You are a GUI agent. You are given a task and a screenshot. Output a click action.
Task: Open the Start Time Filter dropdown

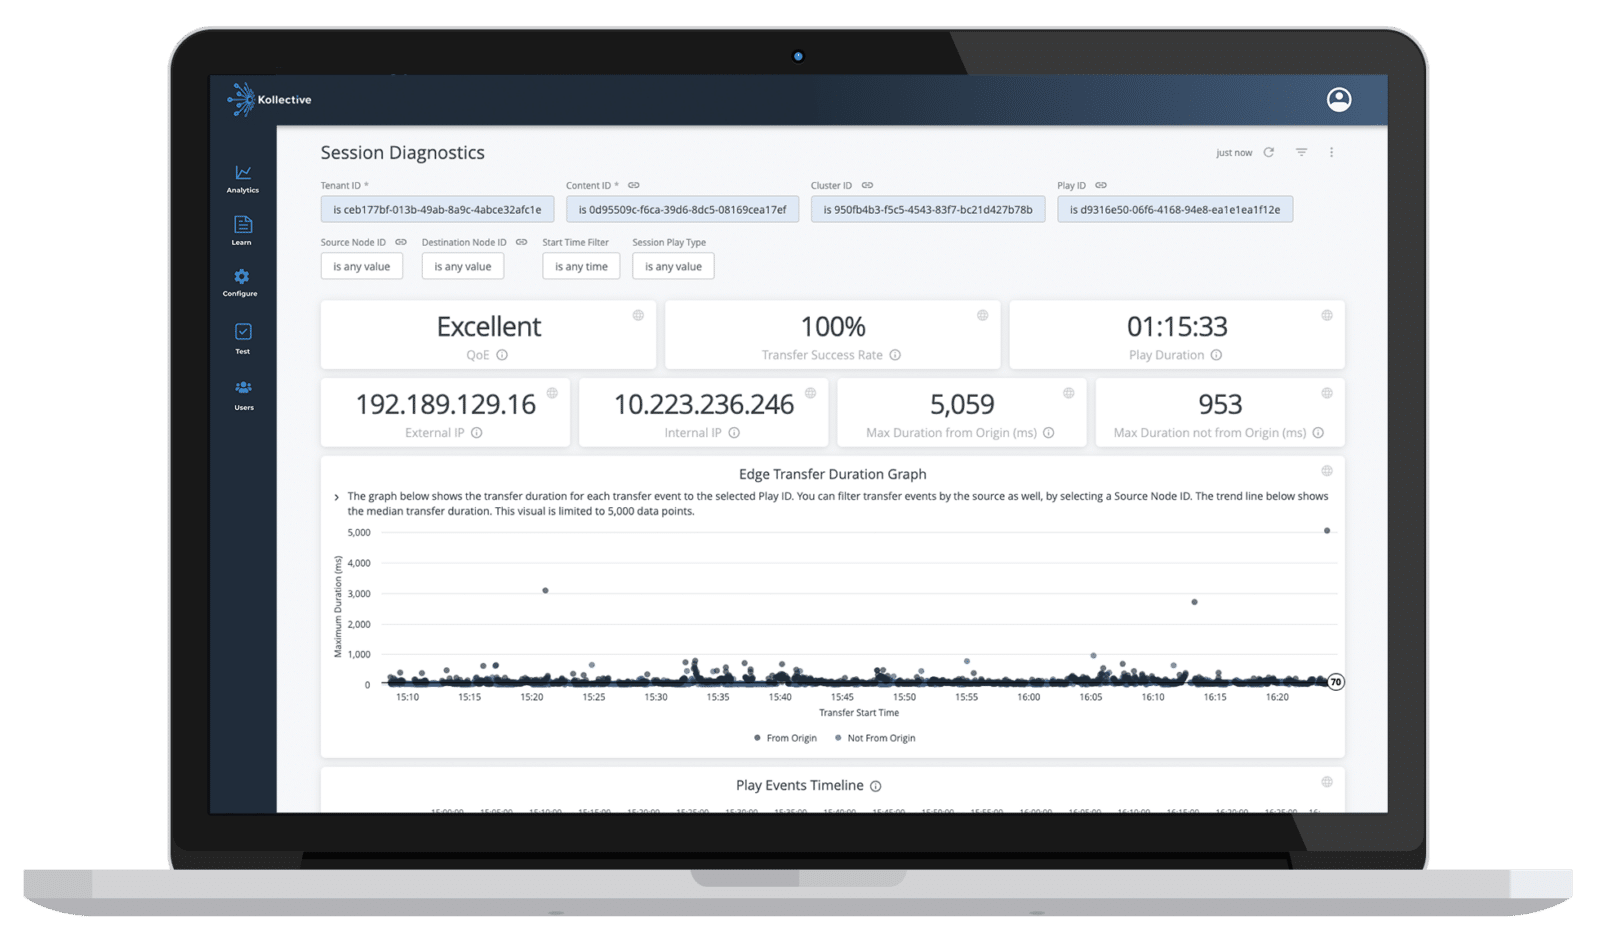click(x=581, y=266)
